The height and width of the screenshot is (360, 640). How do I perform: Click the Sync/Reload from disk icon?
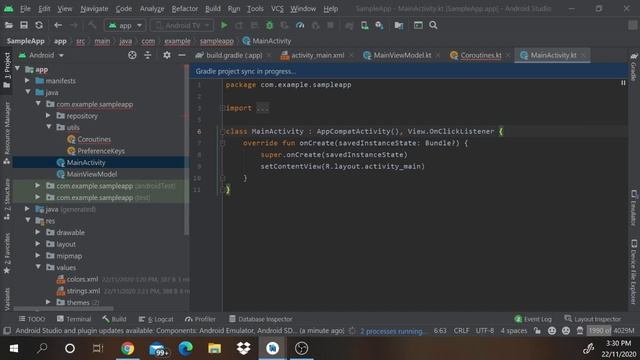pyautogui.click(x=39, y=25)
